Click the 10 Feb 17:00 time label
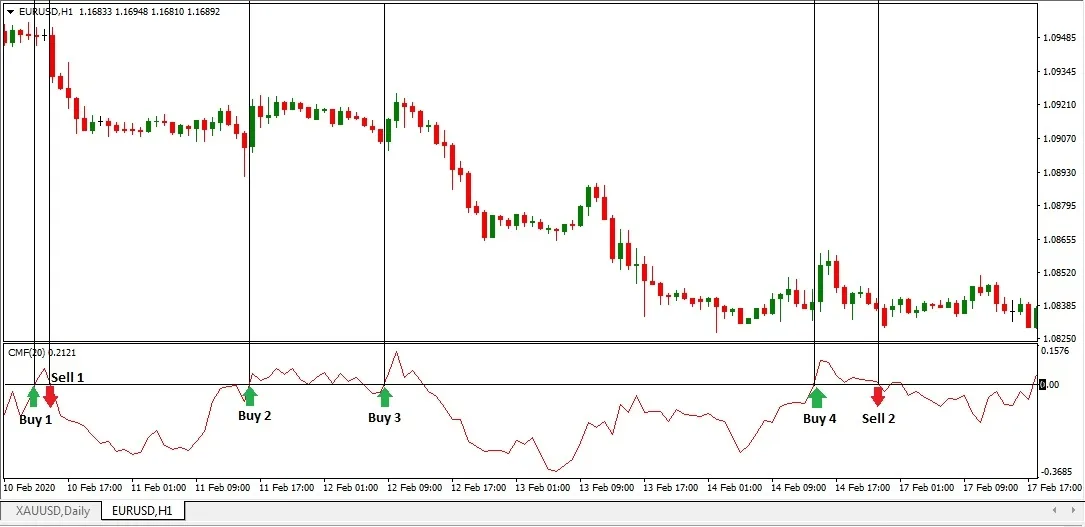 tap(93, 488)
